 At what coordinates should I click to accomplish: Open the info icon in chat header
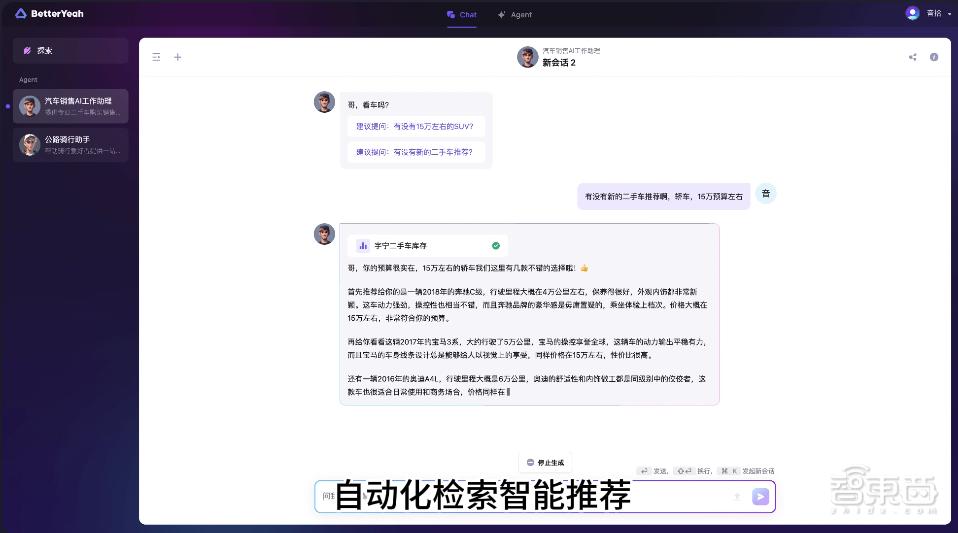(x=934, y=57)
